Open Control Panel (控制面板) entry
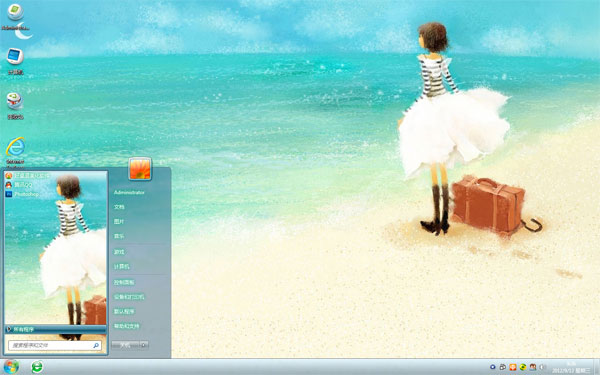The height and width of the screenshot is (375, 600). pyautogui.click(x=124, y=282)
